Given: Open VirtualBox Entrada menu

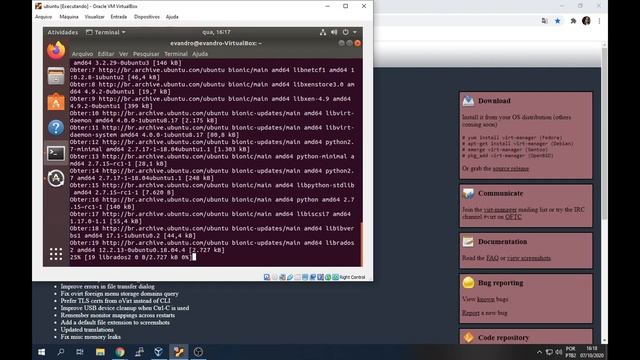Looking at the screenshot, I should coord(119,17).
